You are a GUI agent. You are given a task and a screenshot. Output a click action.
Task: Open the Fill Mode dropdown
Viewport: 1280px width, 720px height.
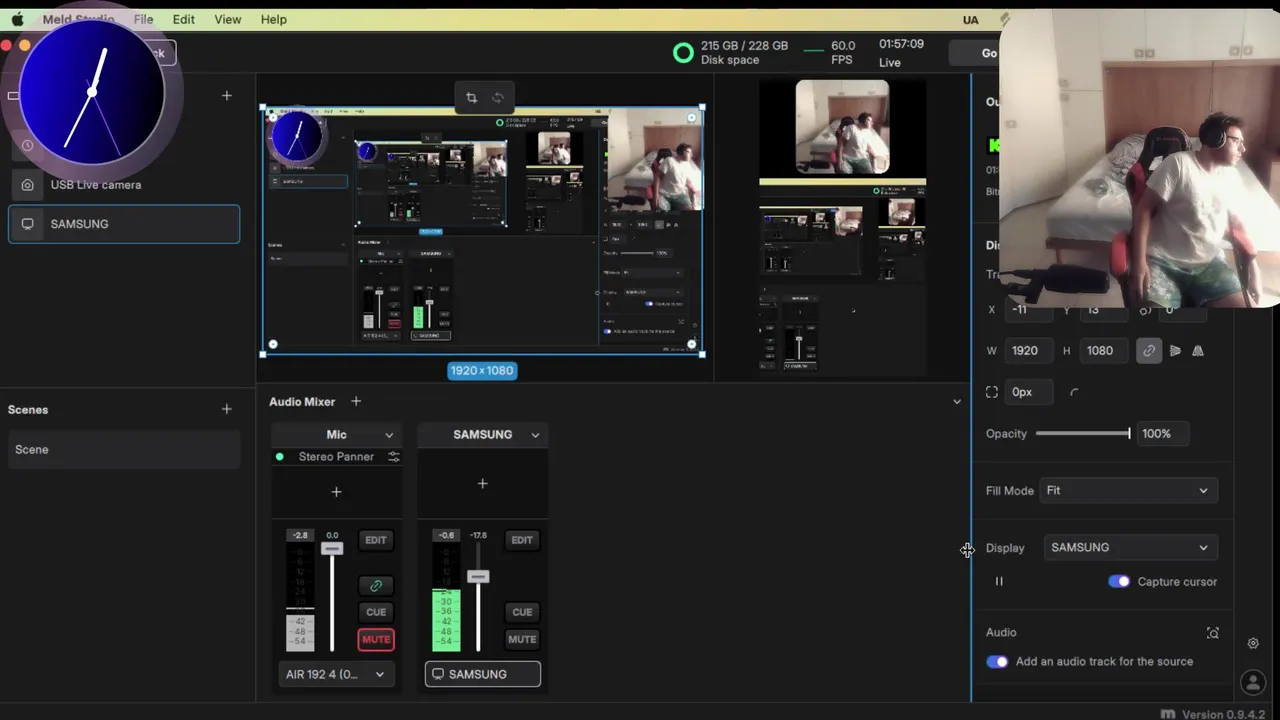[1128, 491]
